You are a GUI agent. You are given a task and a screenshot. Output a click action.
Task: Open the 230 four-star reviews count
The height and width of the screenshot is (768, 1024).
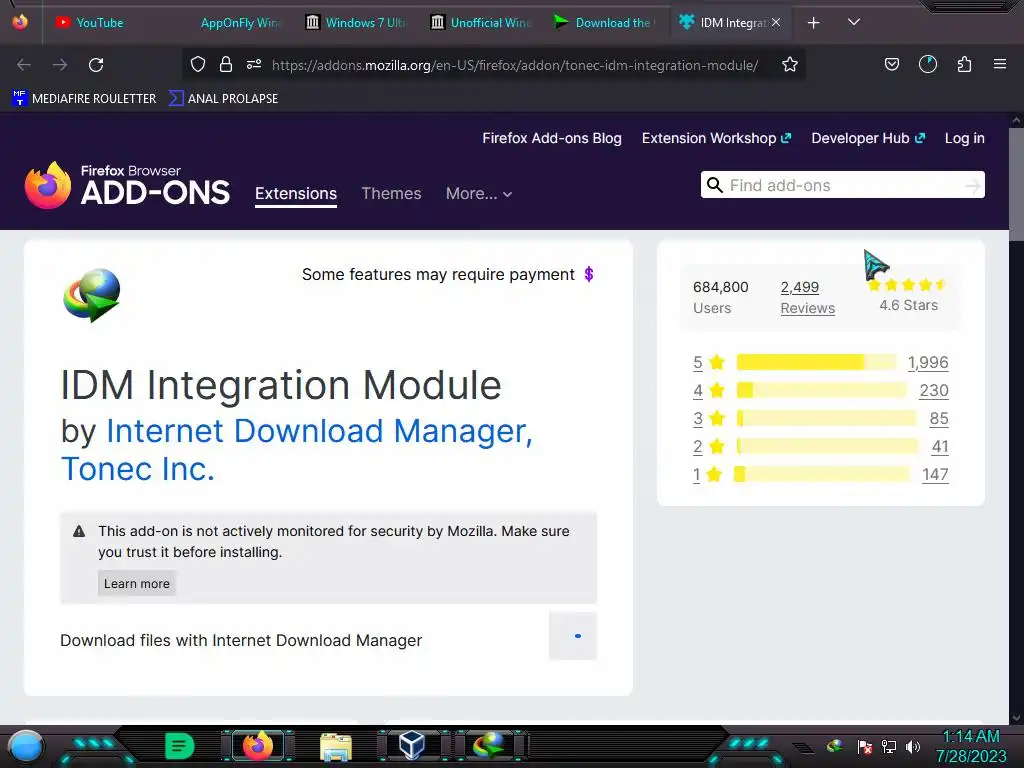[x=934, y=391]
